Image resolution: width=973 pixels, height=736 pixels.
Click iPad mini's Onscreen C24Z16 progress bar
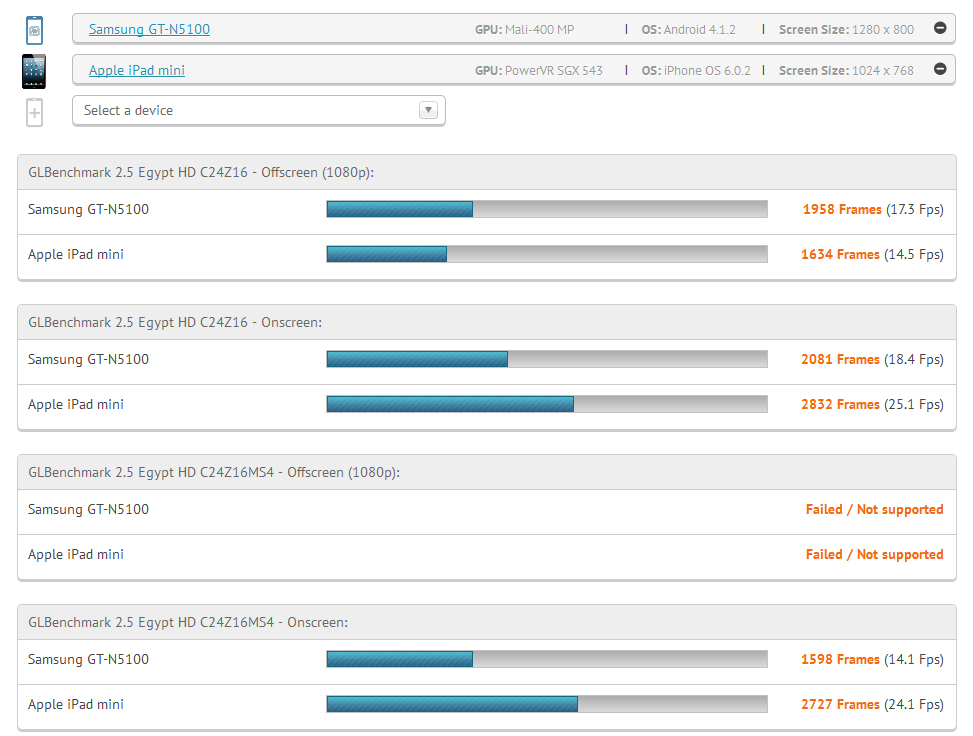point(547,404)
